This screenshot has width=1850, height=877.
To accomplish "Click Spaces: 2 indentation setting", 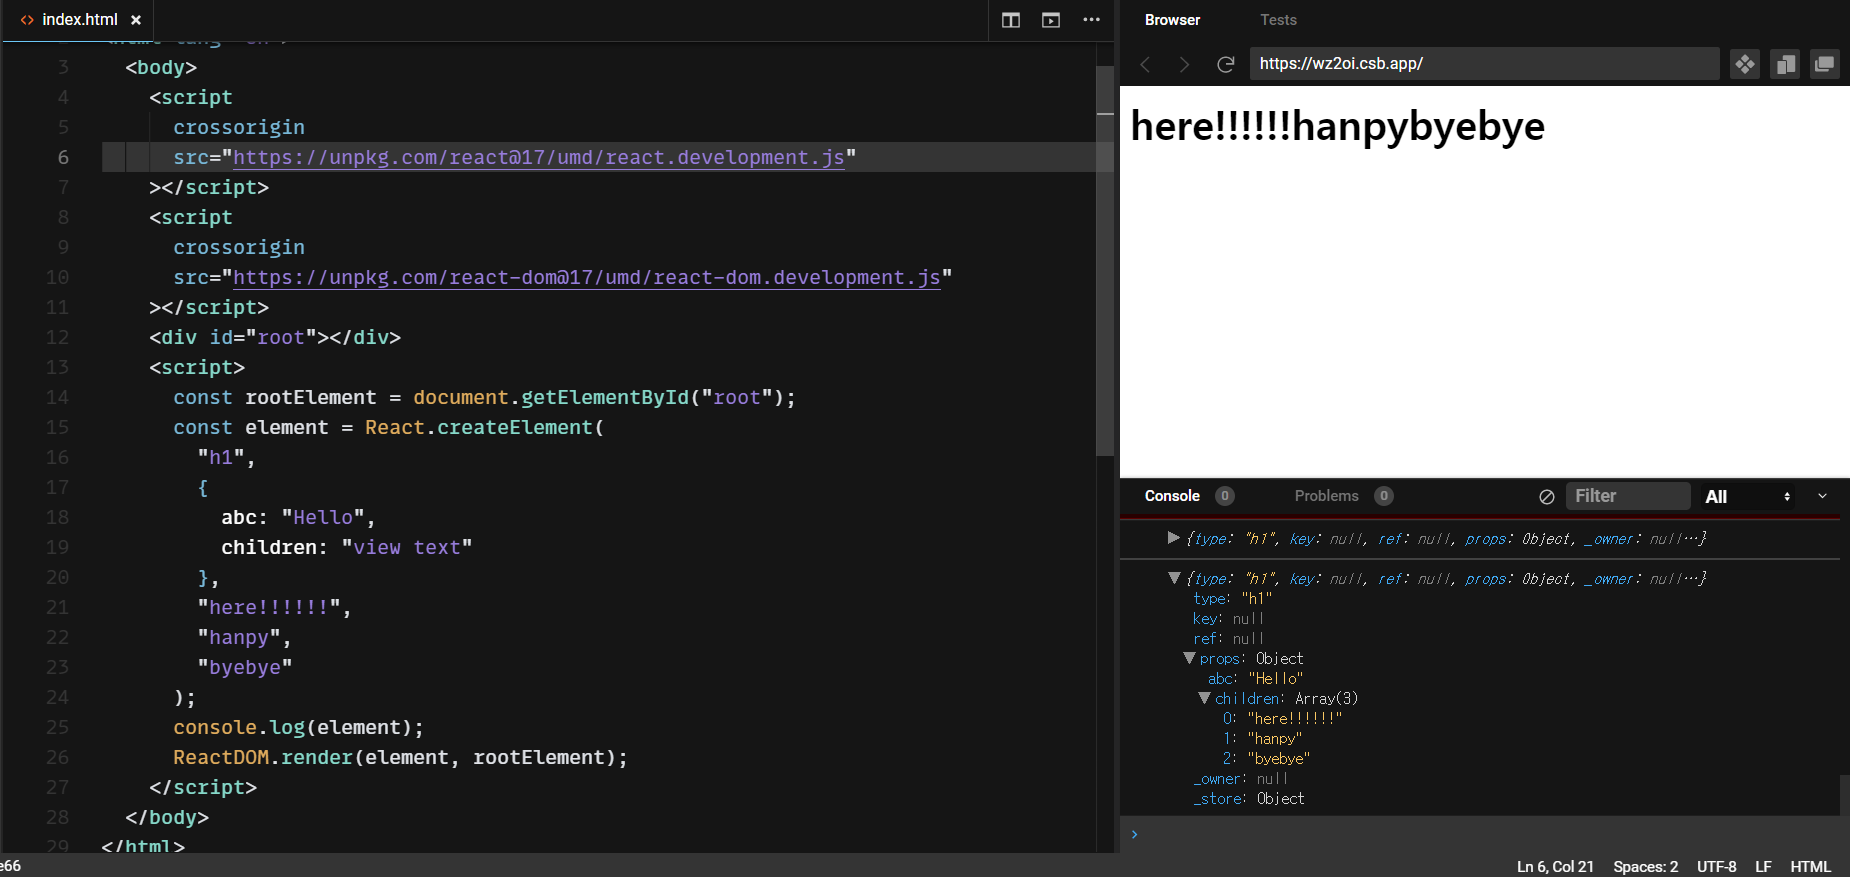I will [1645, 867].
